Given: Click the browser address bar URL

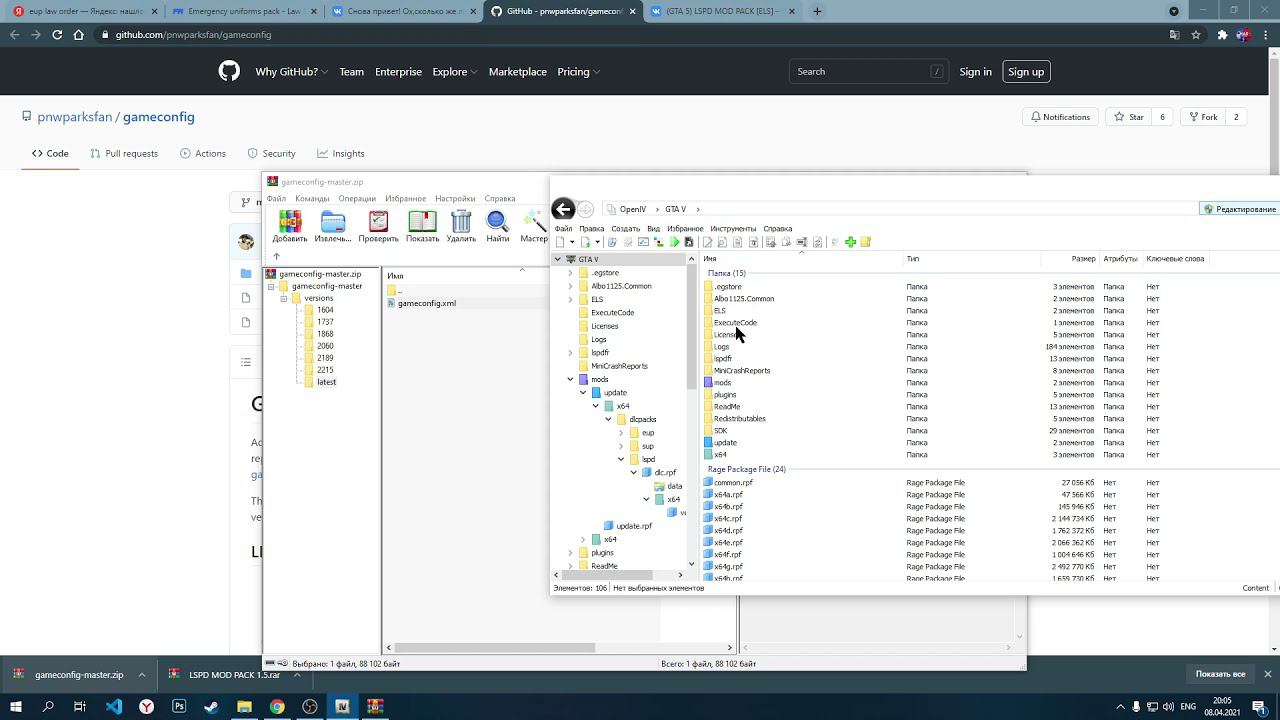Looking at the screenshot, I should 193,34.
